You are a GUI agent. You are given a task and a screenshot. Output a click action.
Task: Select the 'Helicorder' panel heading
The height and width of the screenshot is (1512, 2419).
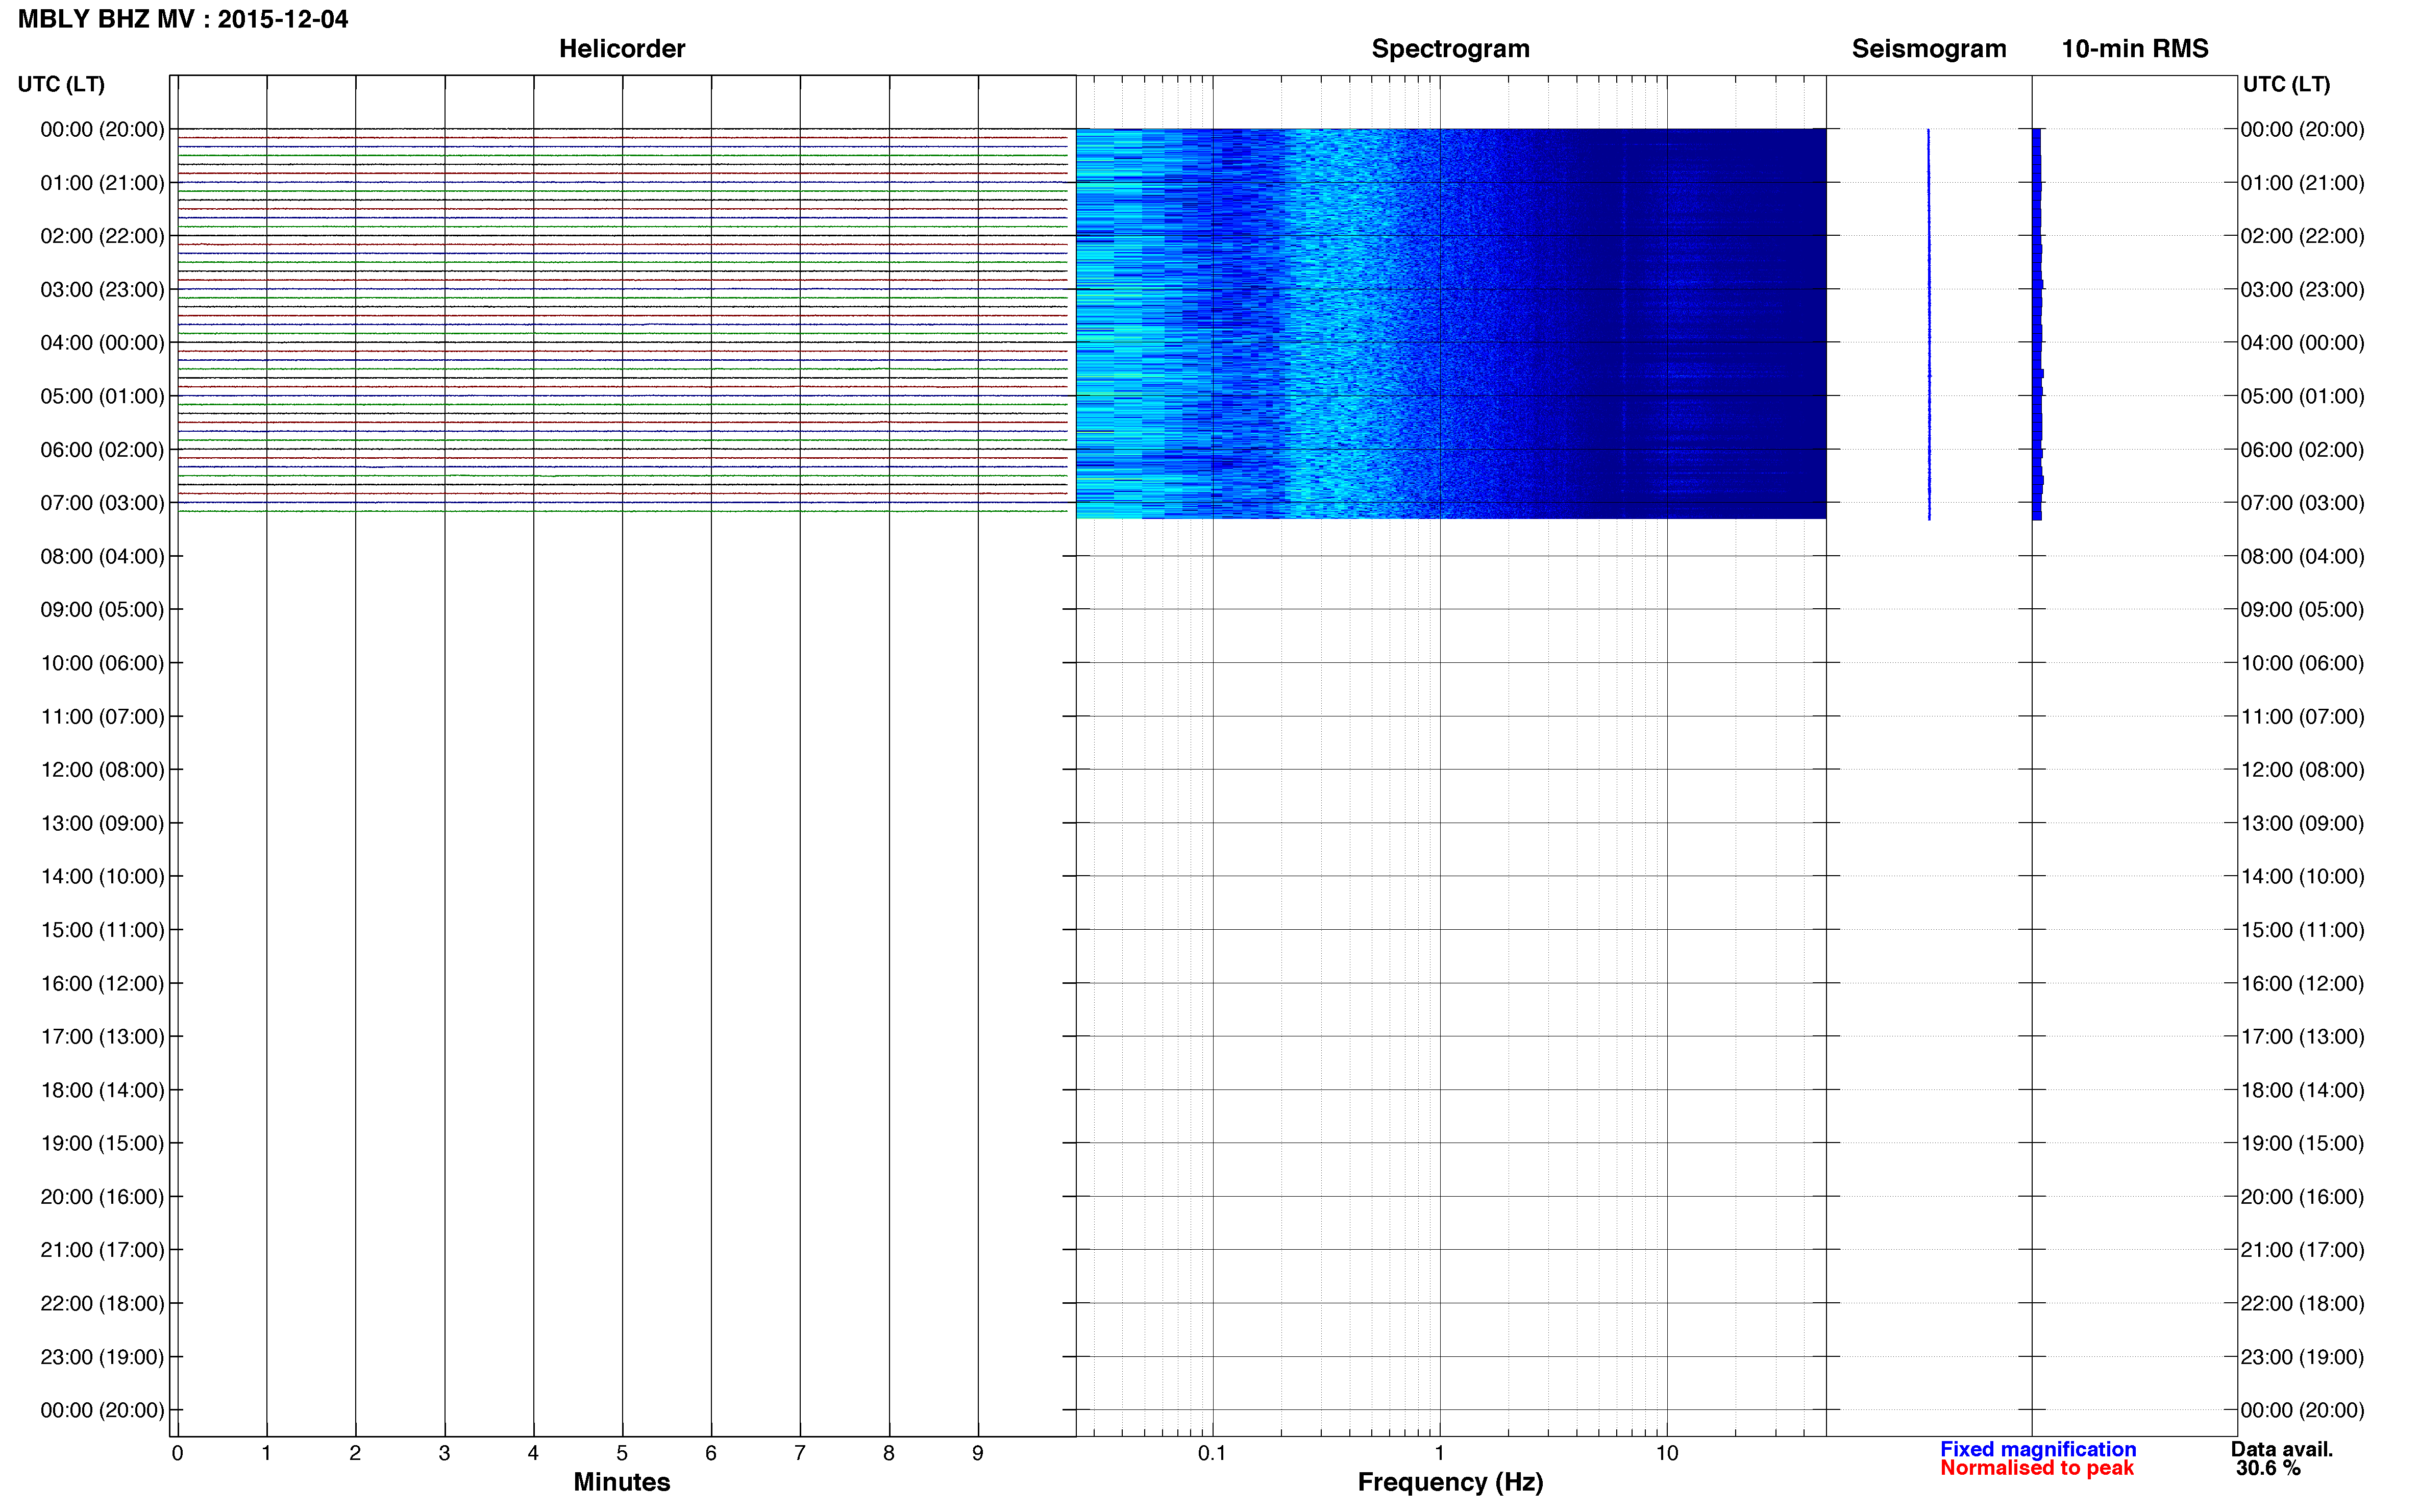[621, 49]
